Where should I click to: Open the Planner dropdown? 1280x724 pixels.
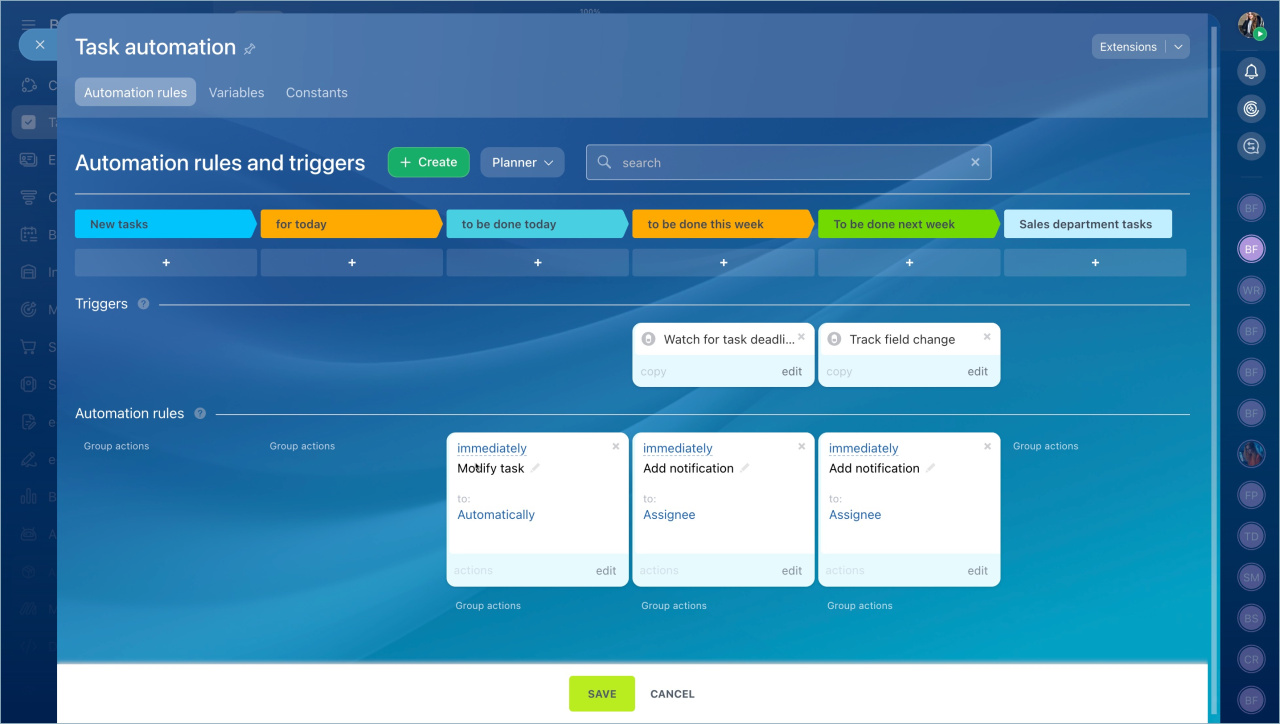[x=522, y=163]
